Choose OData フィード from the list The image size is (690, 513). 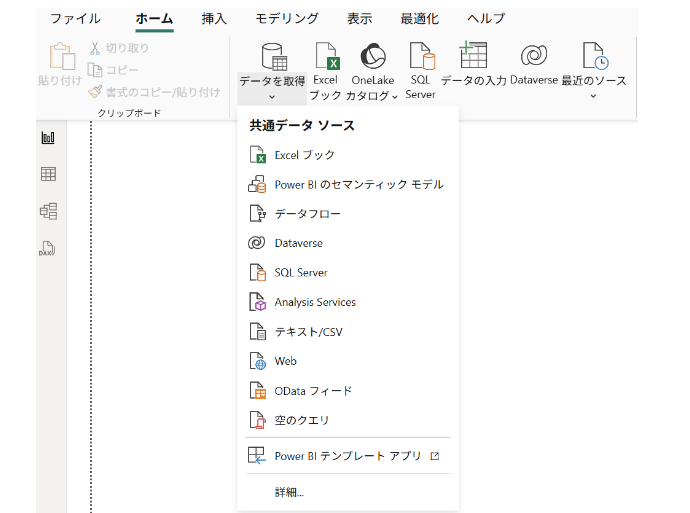pos(348,391)
